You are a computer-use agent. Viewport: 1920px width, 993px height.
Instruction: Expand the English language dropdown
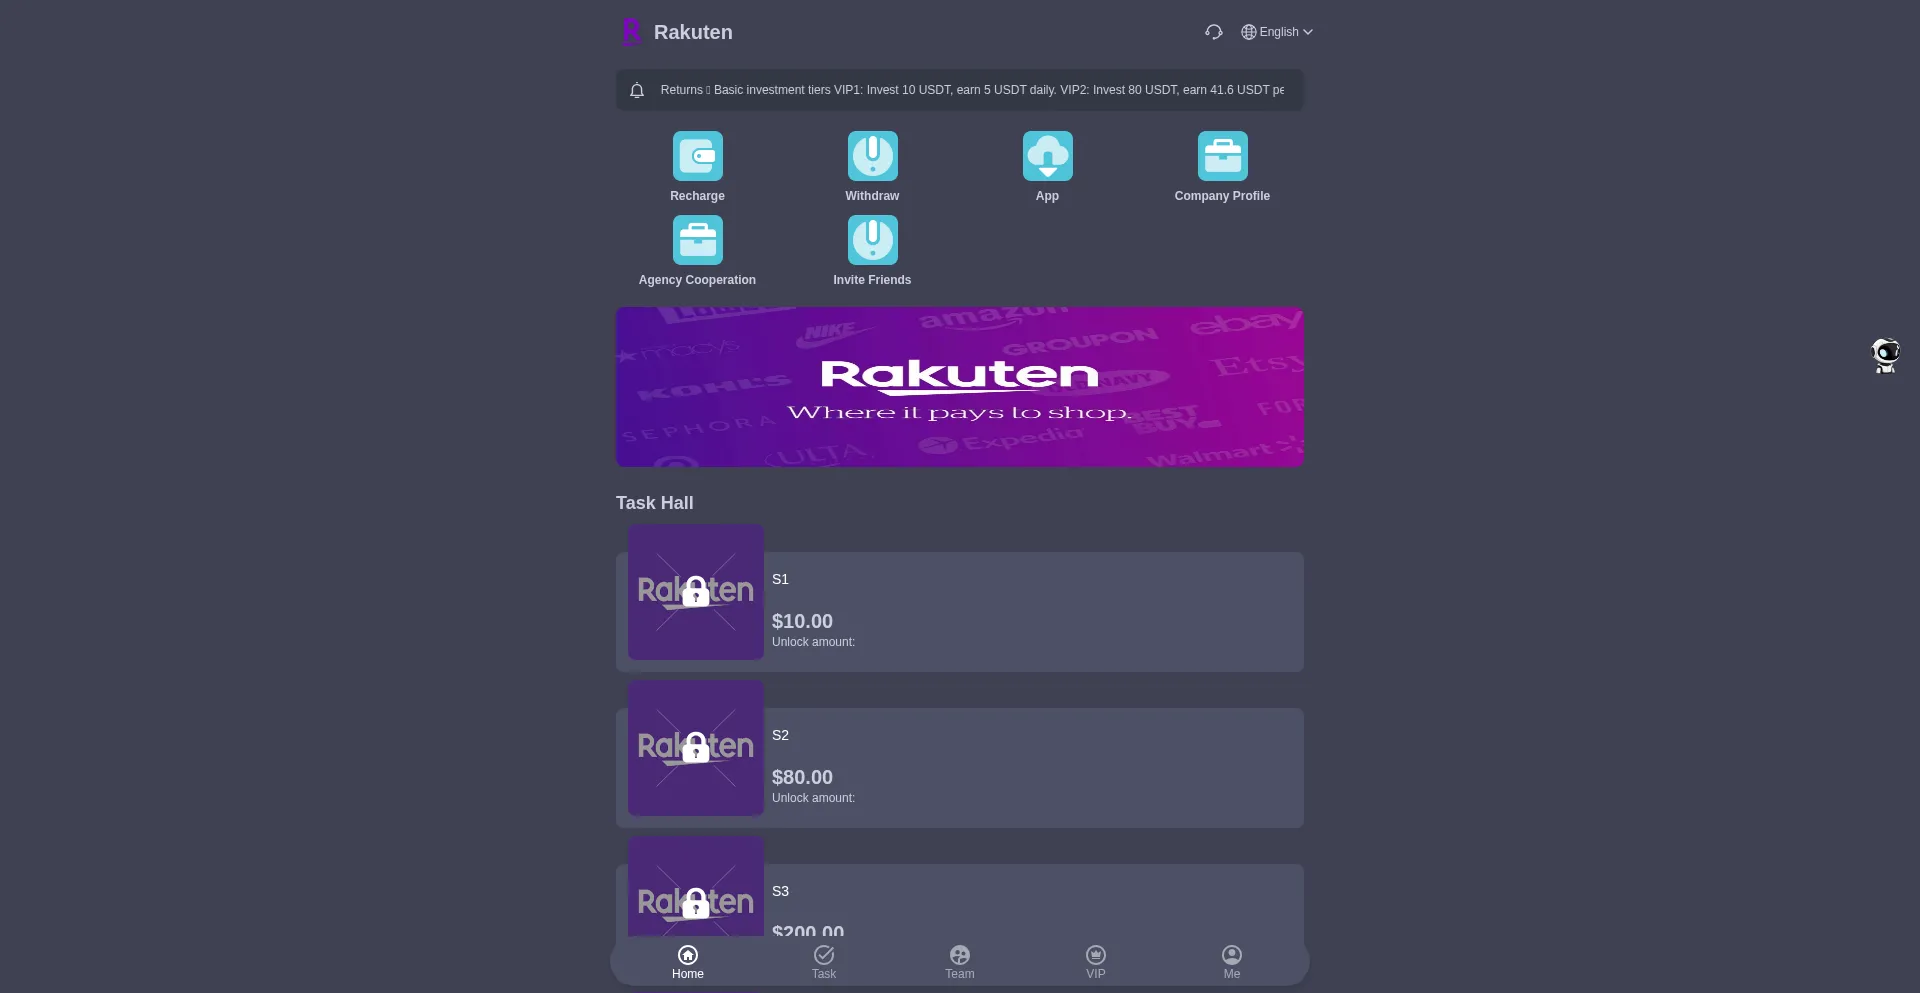tap(1277, 32)
